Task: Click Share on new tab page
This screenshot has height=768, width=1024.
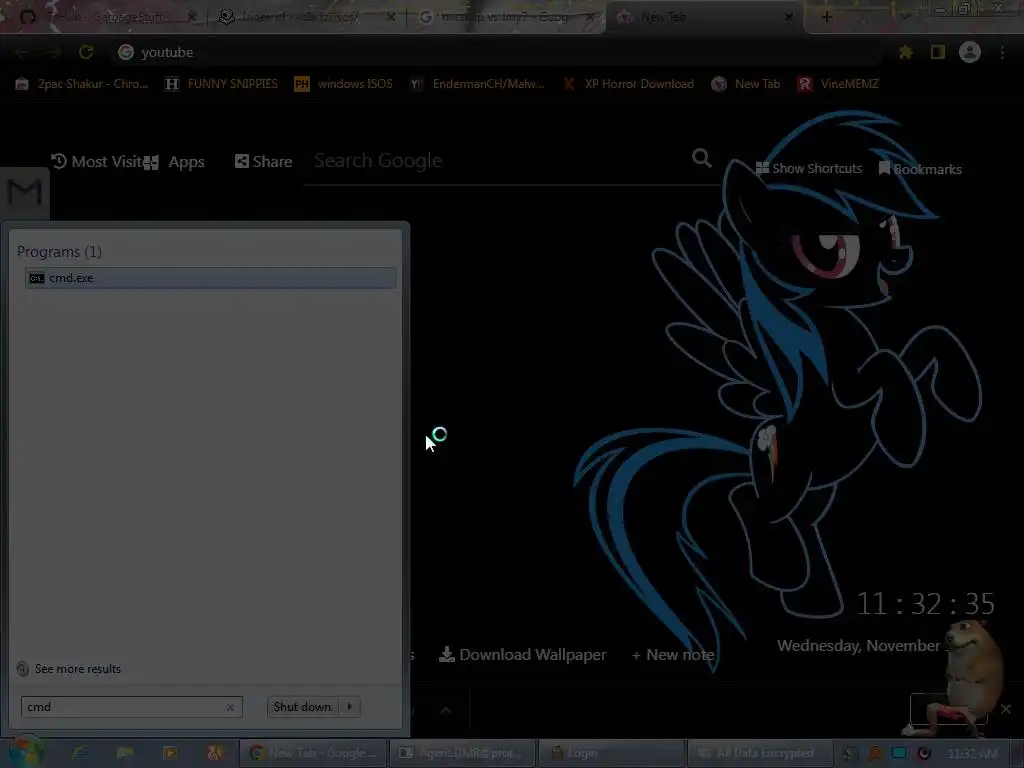Action: pyautogui.click(x=263, y=162)
